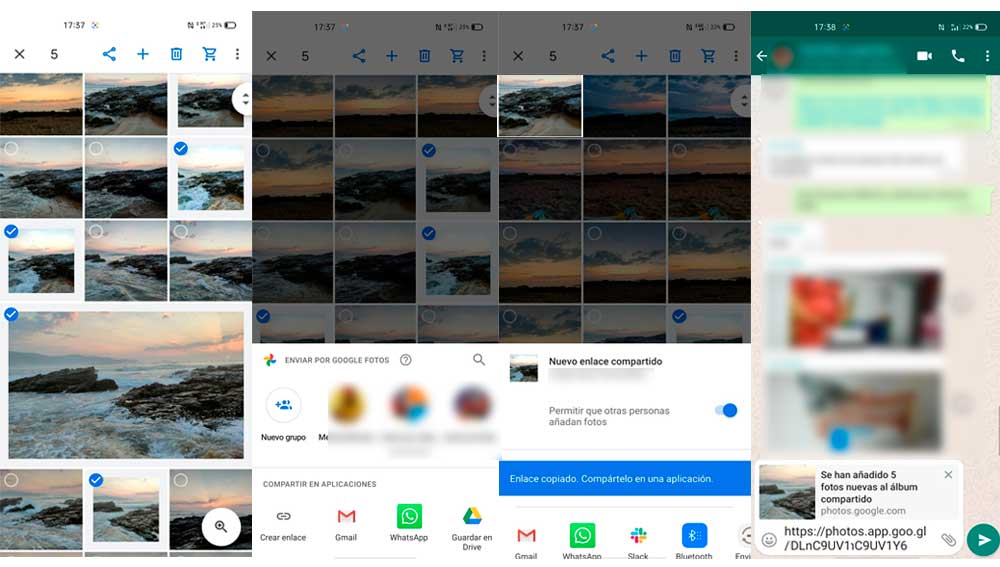Tap the photos.app.goo.gl link text field
Image resolution: width=1000 pixels, height=567 pixels.
(x=855, y=538)
